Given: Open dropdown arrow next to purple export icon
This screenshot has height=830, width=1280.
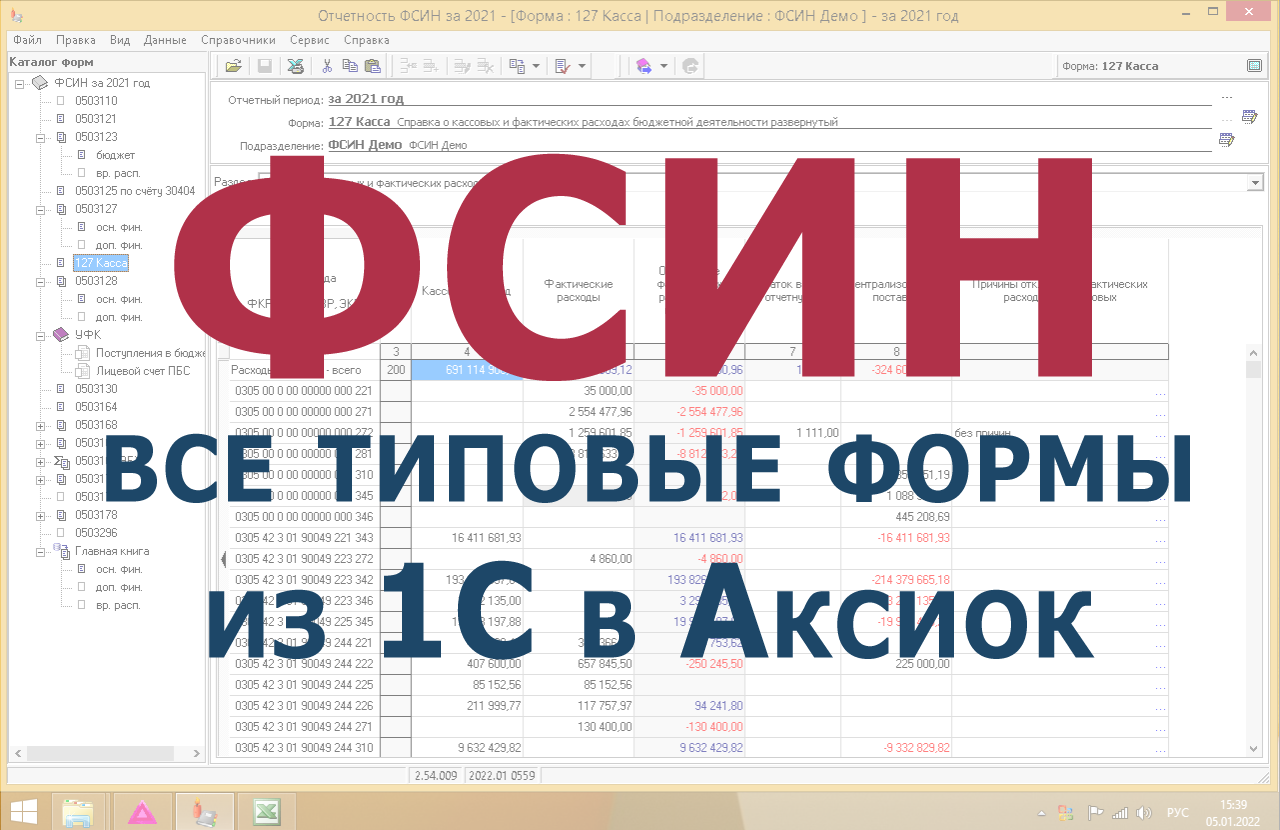Looking at the screenshot, I should 663,66.
